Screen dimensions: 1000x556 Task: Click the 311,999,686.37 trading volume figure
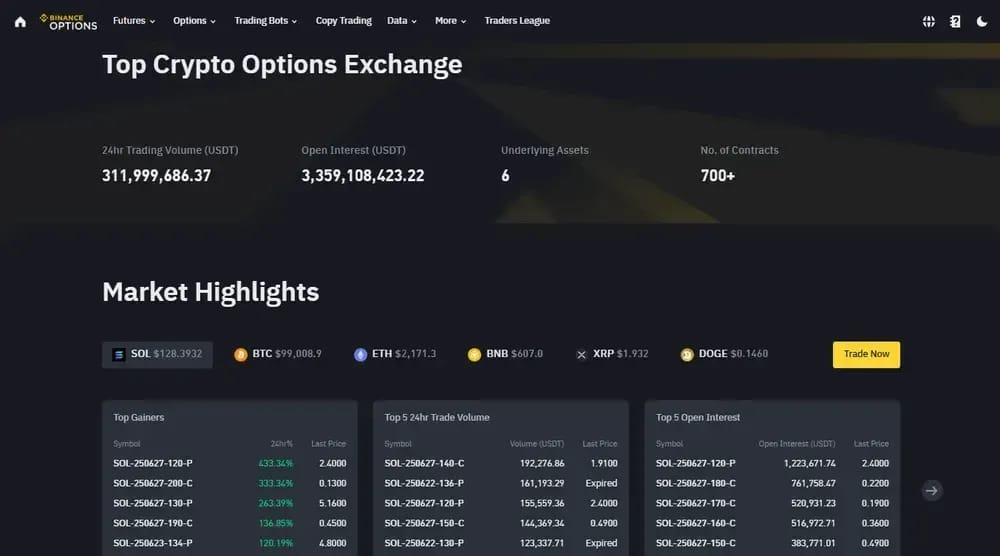pyautogui.click(x=156, y=176)
